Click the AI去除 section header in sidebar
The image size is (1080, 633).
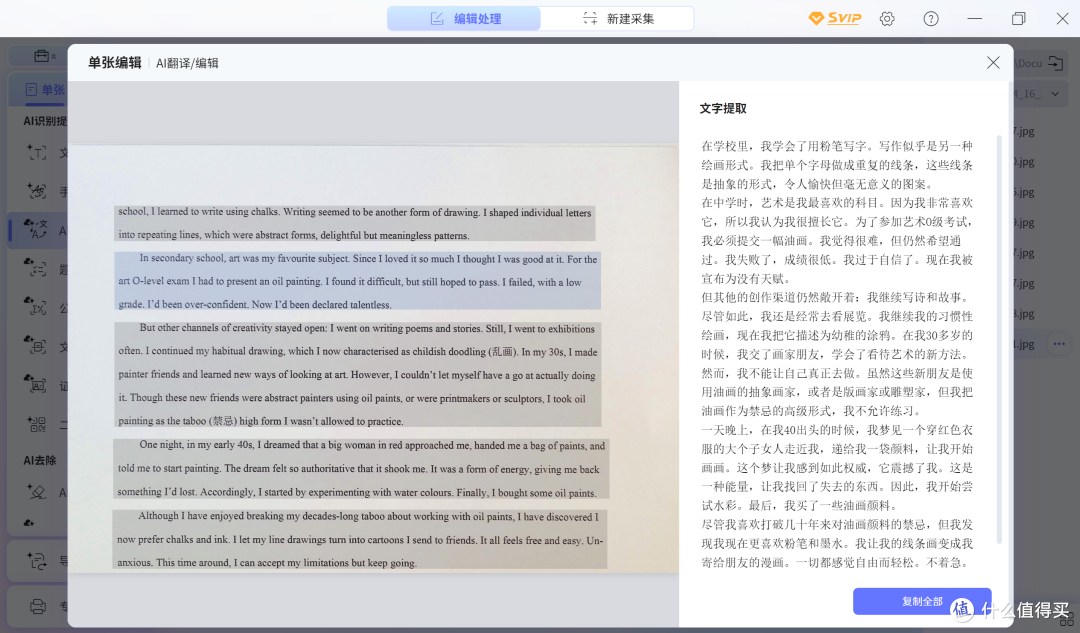point(40,460)
